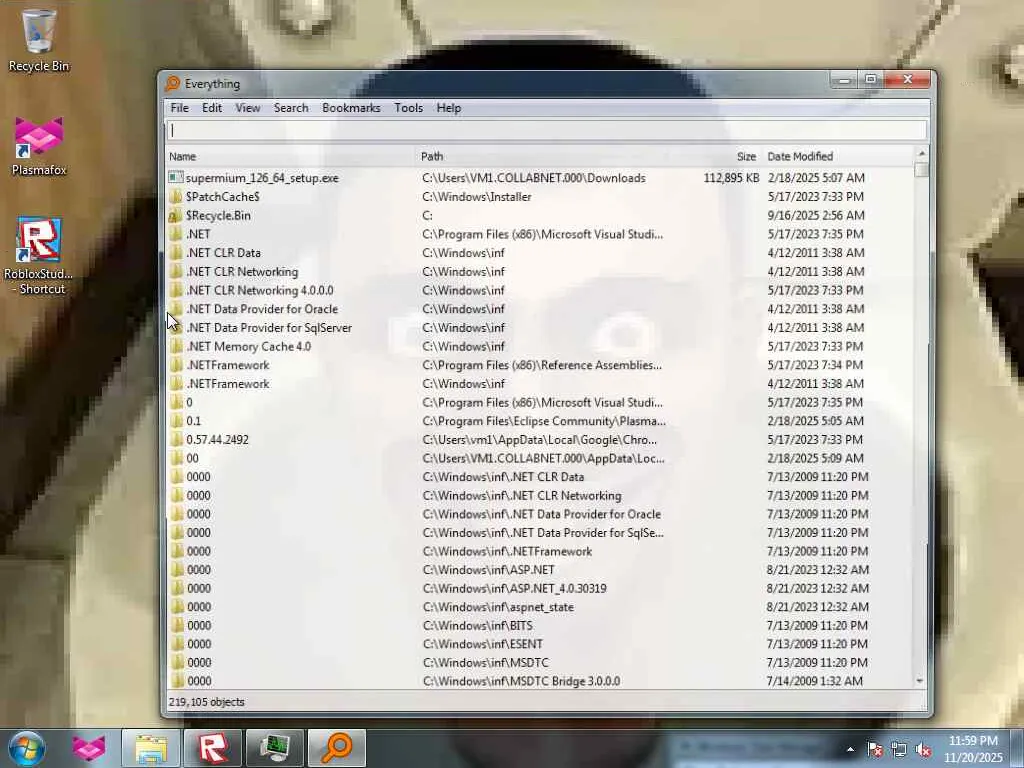1024x768 pixels.
Task: Launch Plasmafox from the taskbar
Action: (x=89, y=748)
